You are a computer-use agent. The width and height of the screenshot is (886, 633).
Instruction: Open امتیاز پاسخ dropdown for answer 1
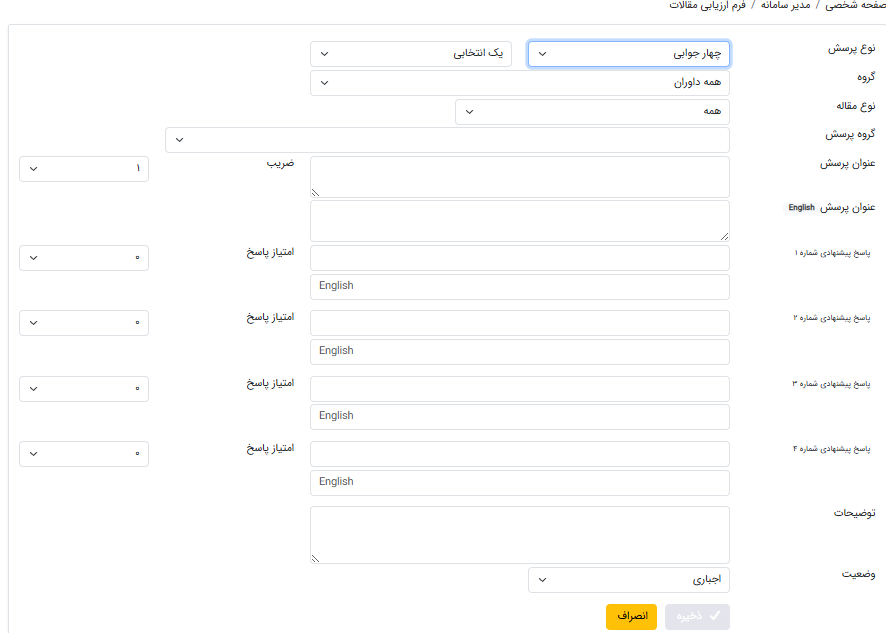pos(84,258)
